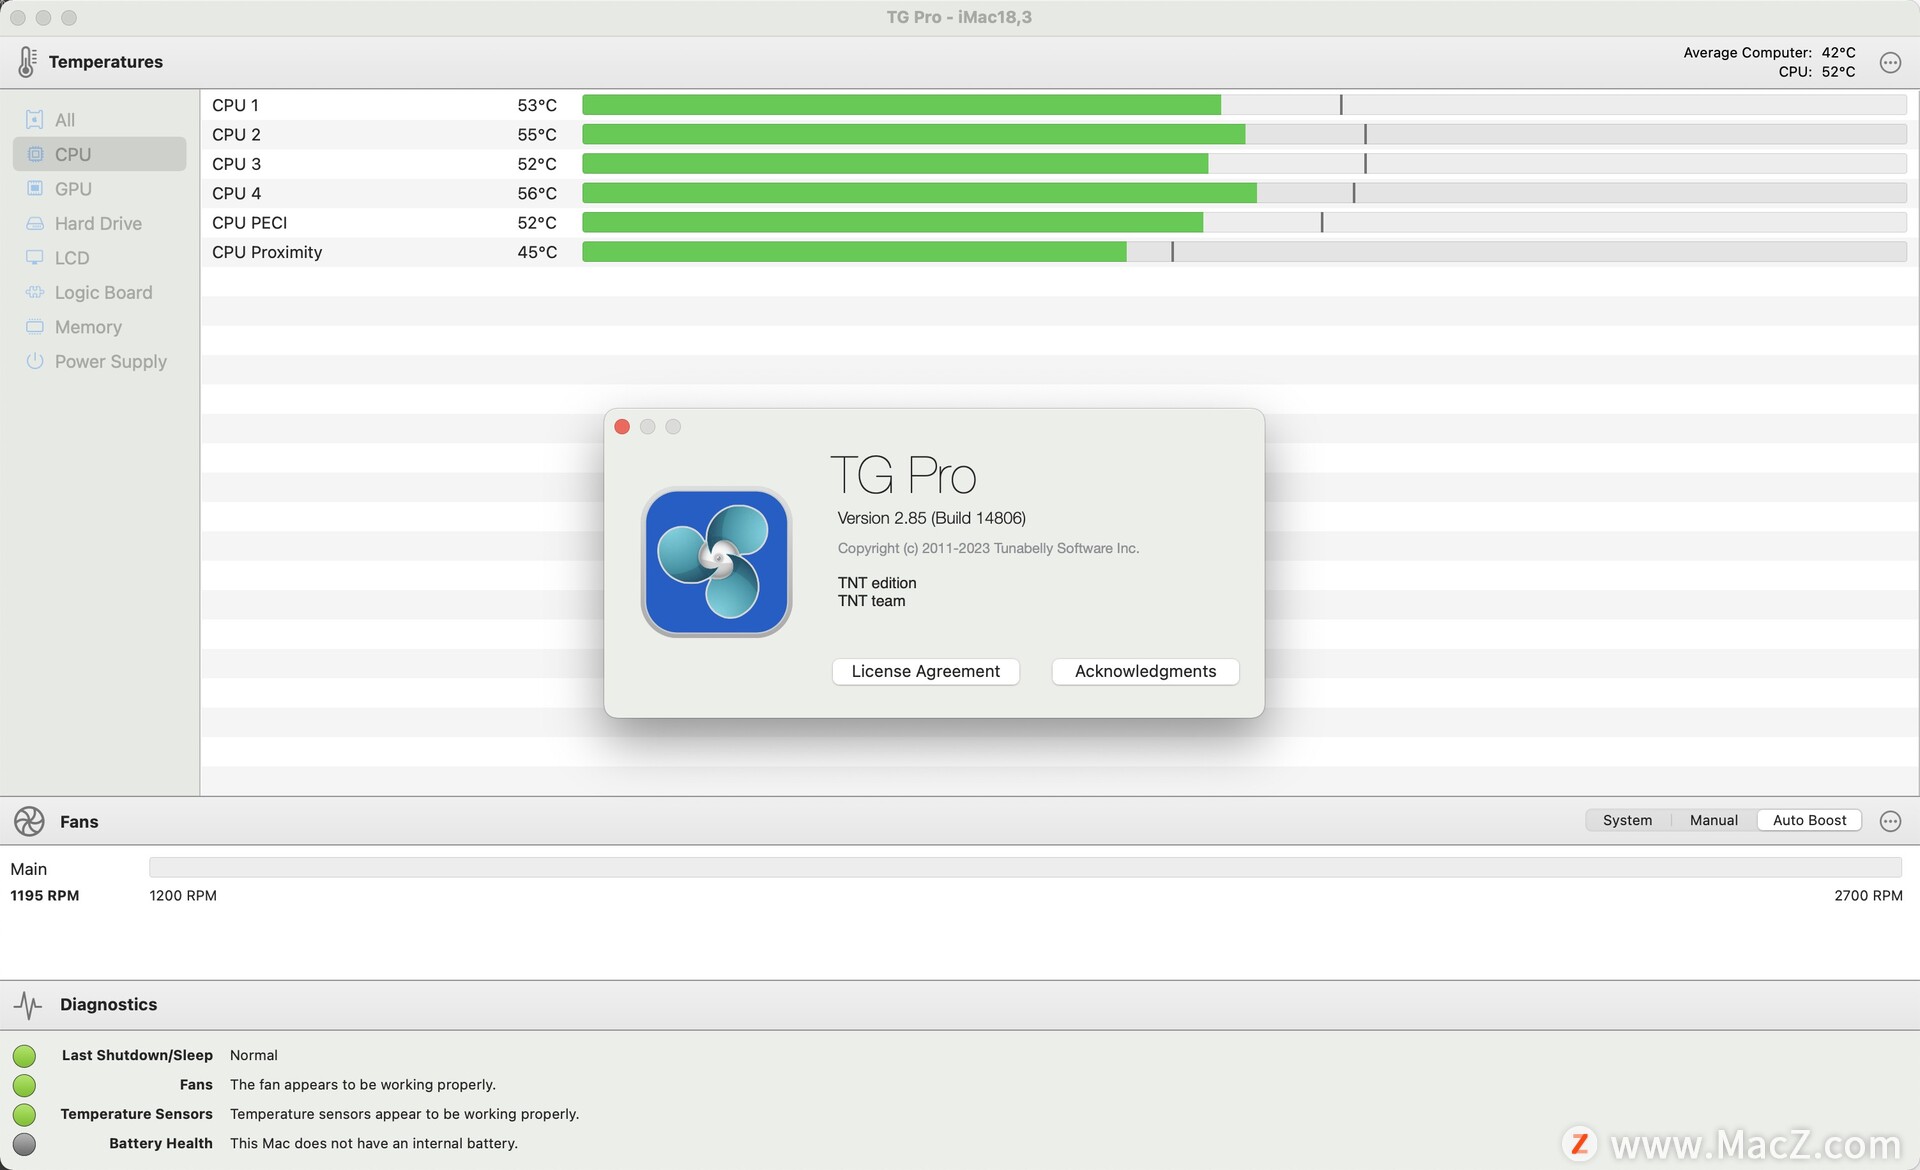Image resolution: width=1920 pixels, height=1170 pixels.
Task: Select the CPU 3 row label
Action: 236,164
